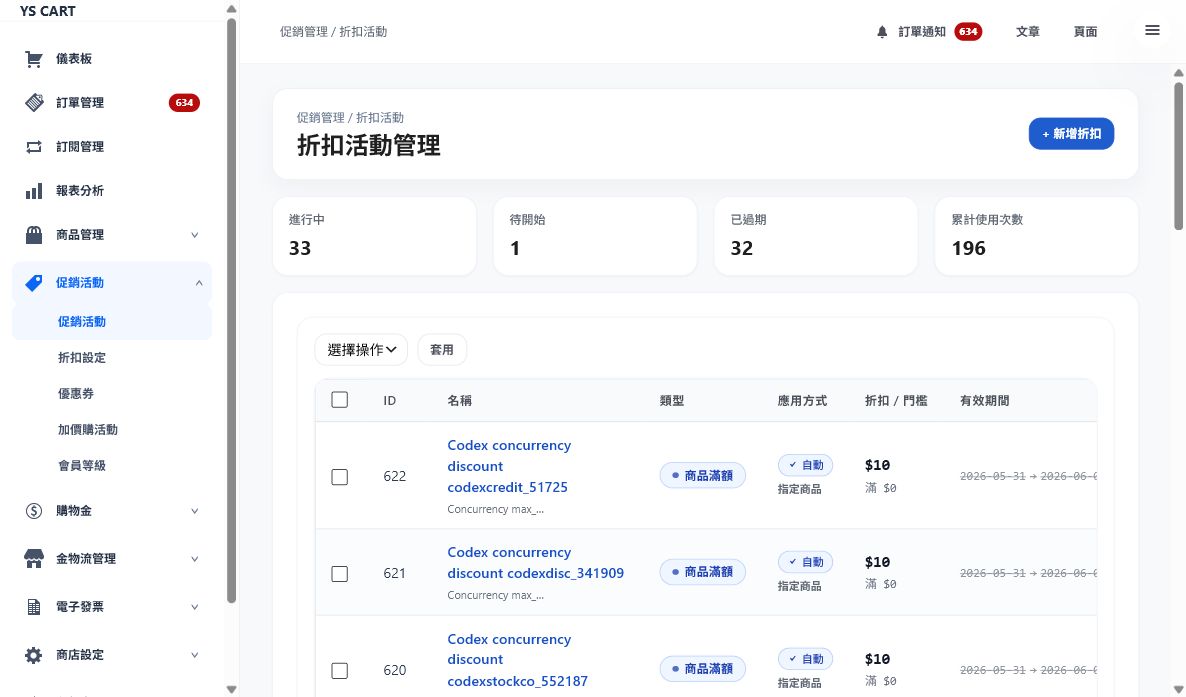The width and height of the screenshot is (1186, 697).
Task: Toggle the select-all checkbox in table header
Action: click(x=340, y=400)
